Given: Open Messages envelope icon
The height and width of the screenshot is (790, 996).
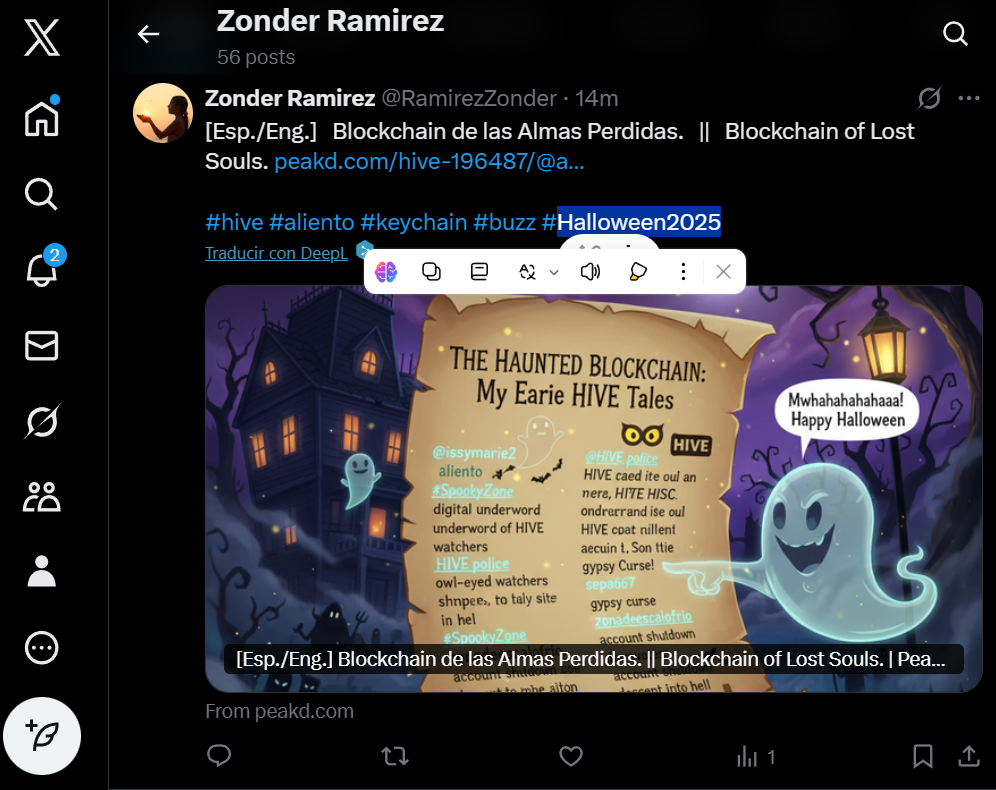Looking at the screenshot, I should (42, 346).
